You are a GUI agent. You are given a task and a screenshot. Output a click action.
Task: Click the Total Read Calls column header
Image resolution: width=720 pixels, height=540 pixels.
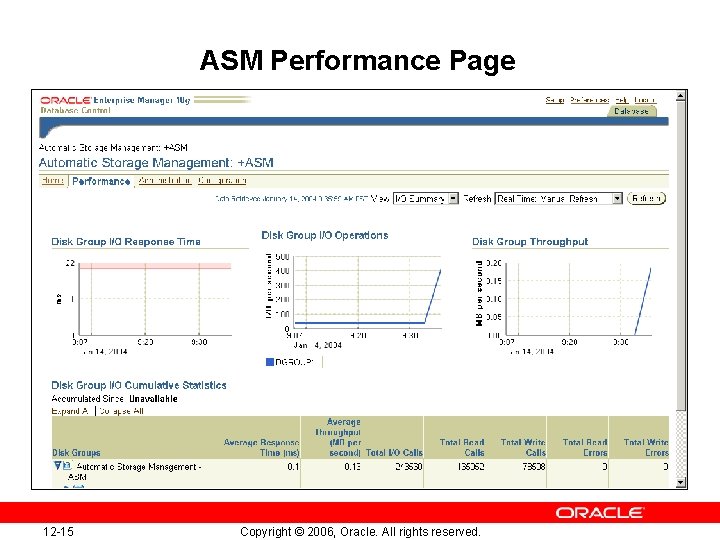pyautogui.click(x=462, y=447)
